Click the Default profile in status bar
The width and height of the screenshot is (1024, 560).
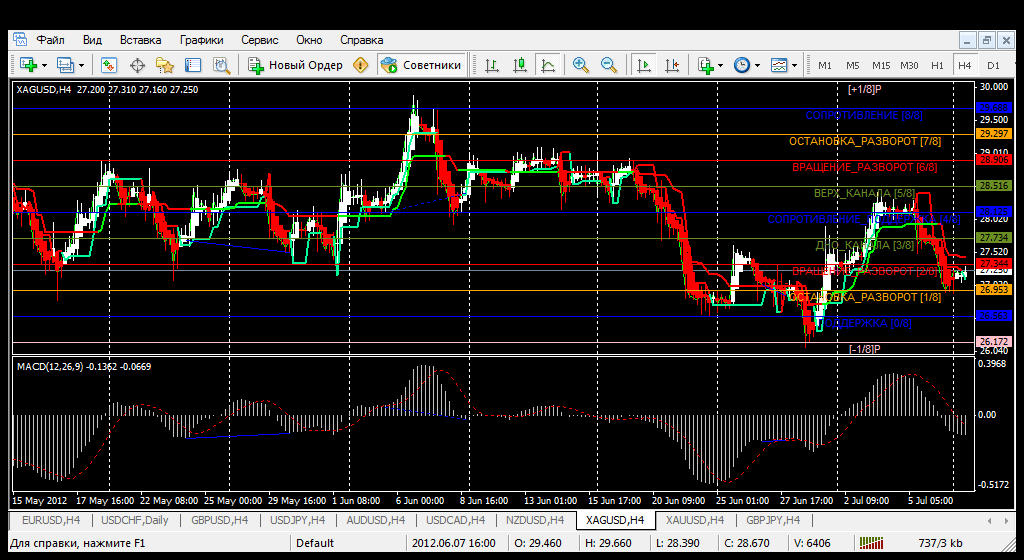(x=315, y=543)
